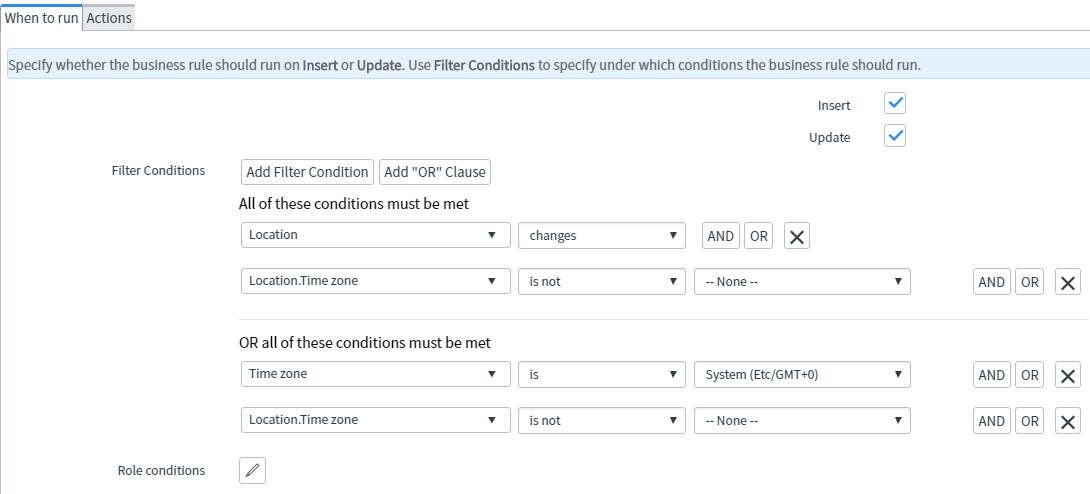The image size is (1090, 494).
Task: Remove first Location.Time zone is not condition
Action: coord(1068,282)
